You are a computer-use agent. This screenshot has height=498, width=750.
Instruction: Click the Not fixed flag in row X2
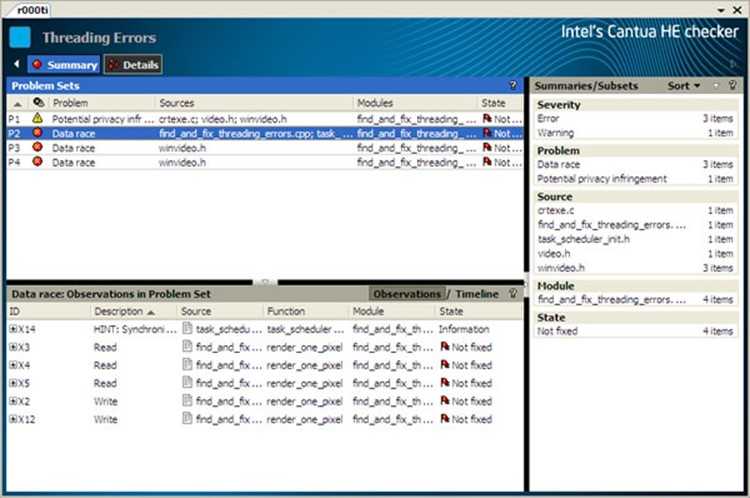[445, 400]
